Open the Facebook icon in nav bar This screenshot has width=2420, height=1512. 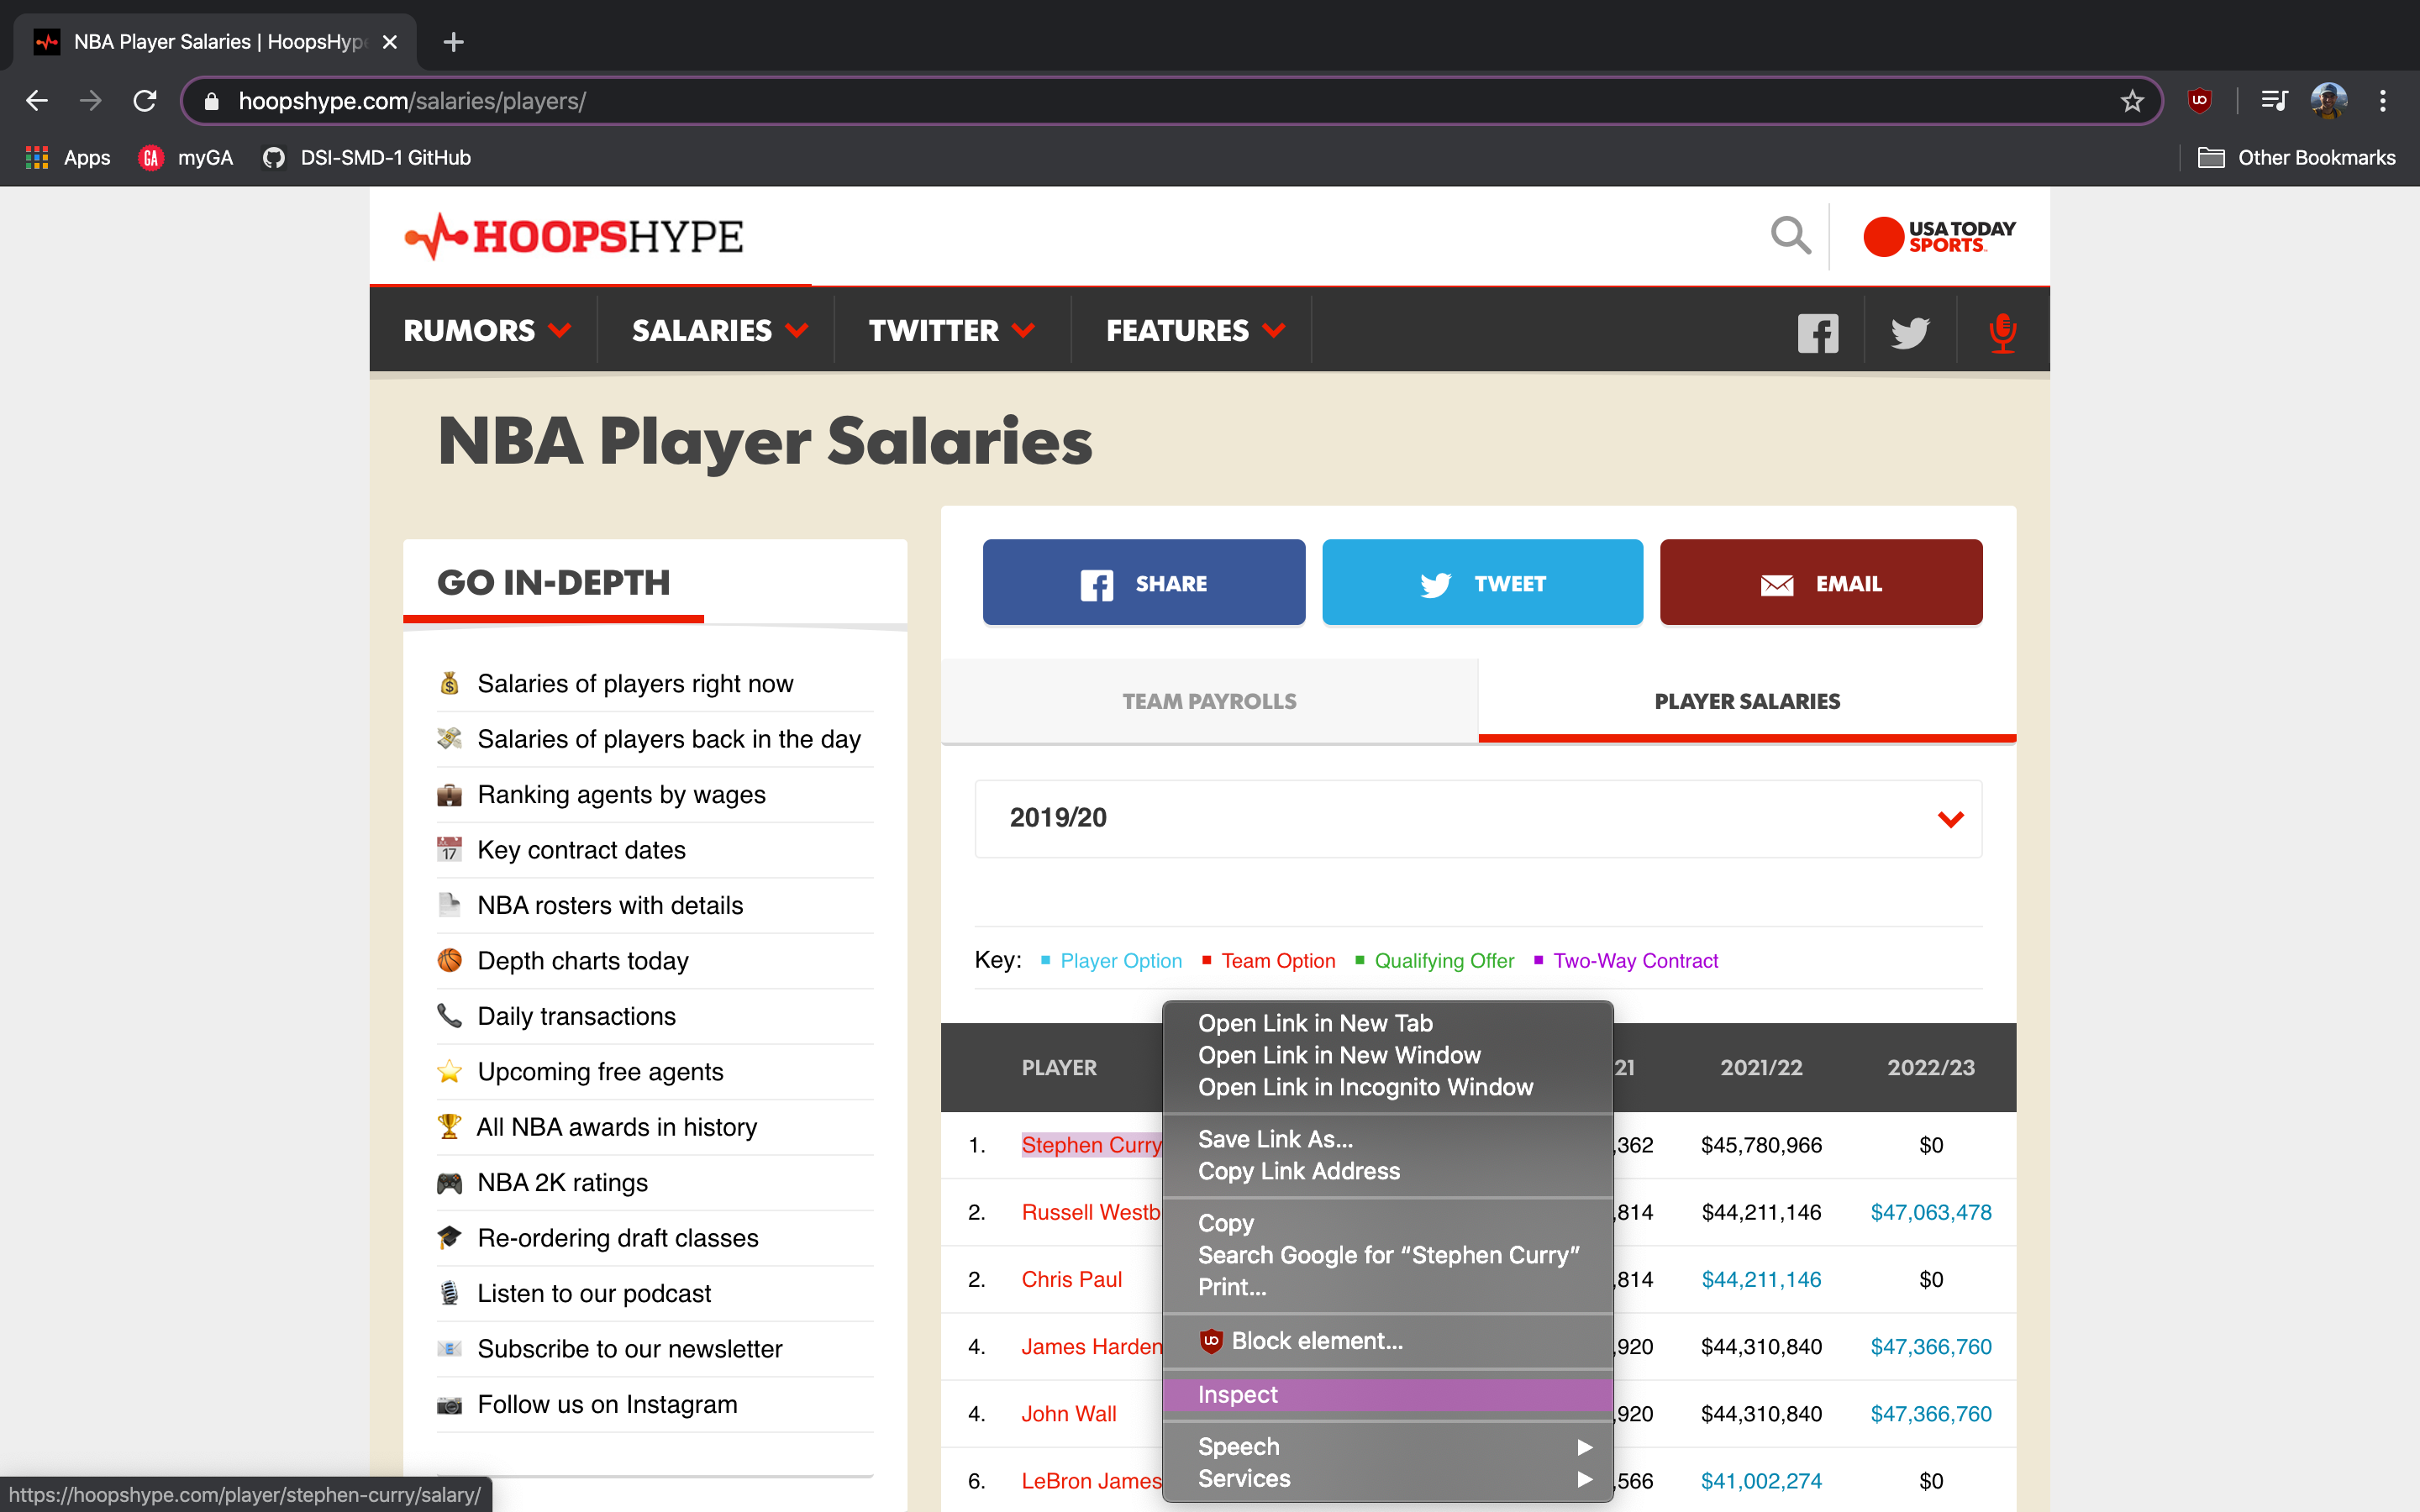click(1818, 333)
